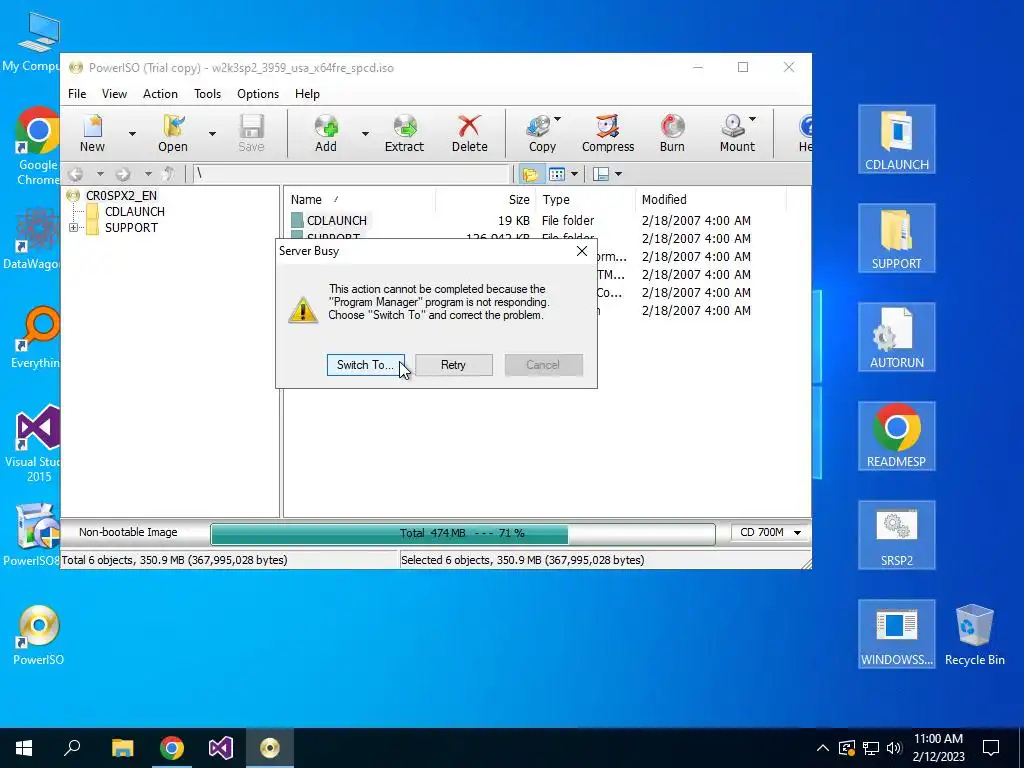Click the Windows Start button
This screenshot has height=768, width=1024.
(x=24, y=748)
